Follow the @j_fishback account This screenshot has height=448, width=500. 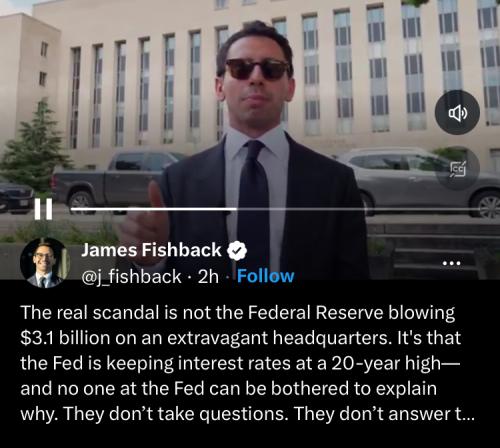(265, 276)
